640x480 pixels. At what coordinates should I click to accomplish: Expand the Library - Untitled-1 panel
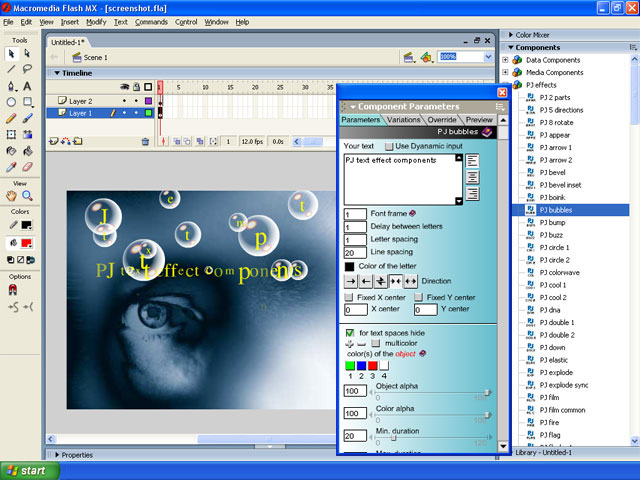click(511, 453)
